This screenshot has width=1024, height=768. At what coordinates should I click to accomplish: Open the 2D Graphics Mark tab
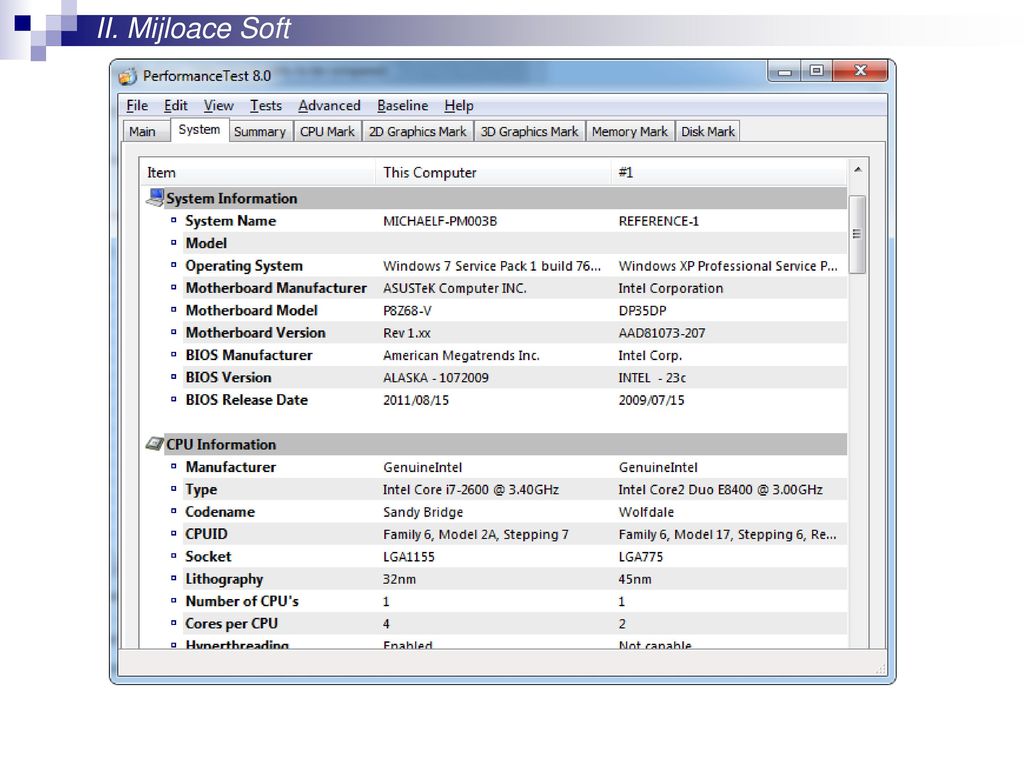coord(418,132)
